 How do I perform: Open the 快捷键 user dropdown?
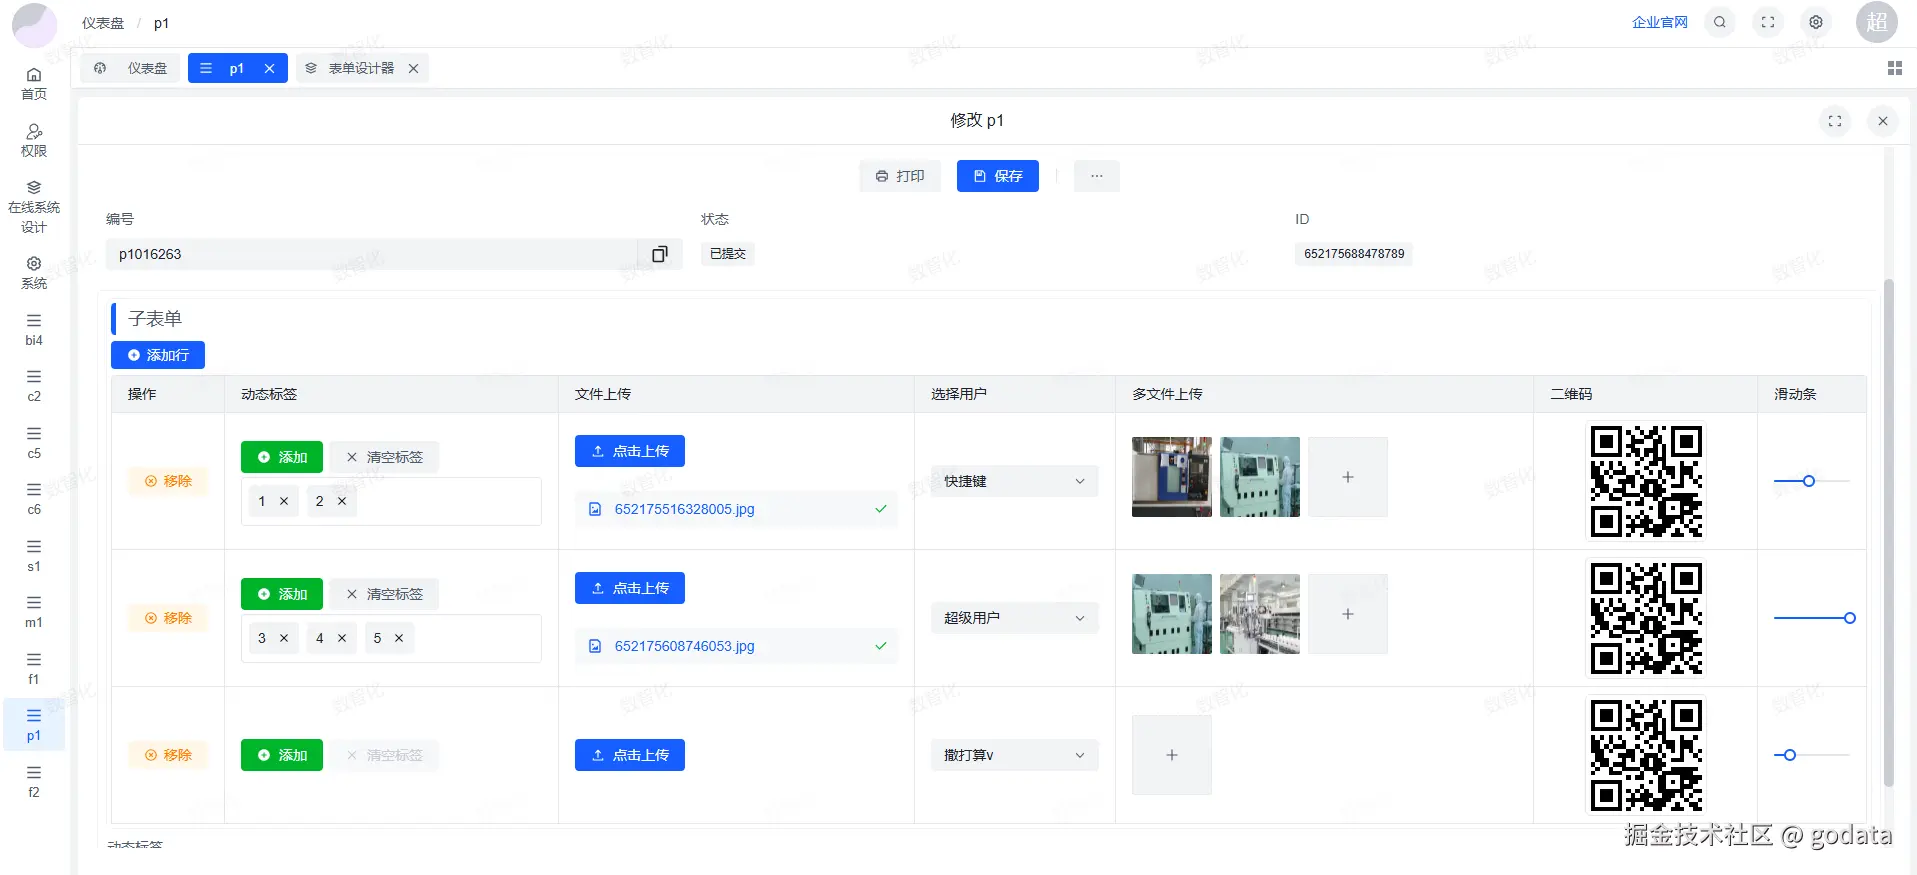(1014, 481)
